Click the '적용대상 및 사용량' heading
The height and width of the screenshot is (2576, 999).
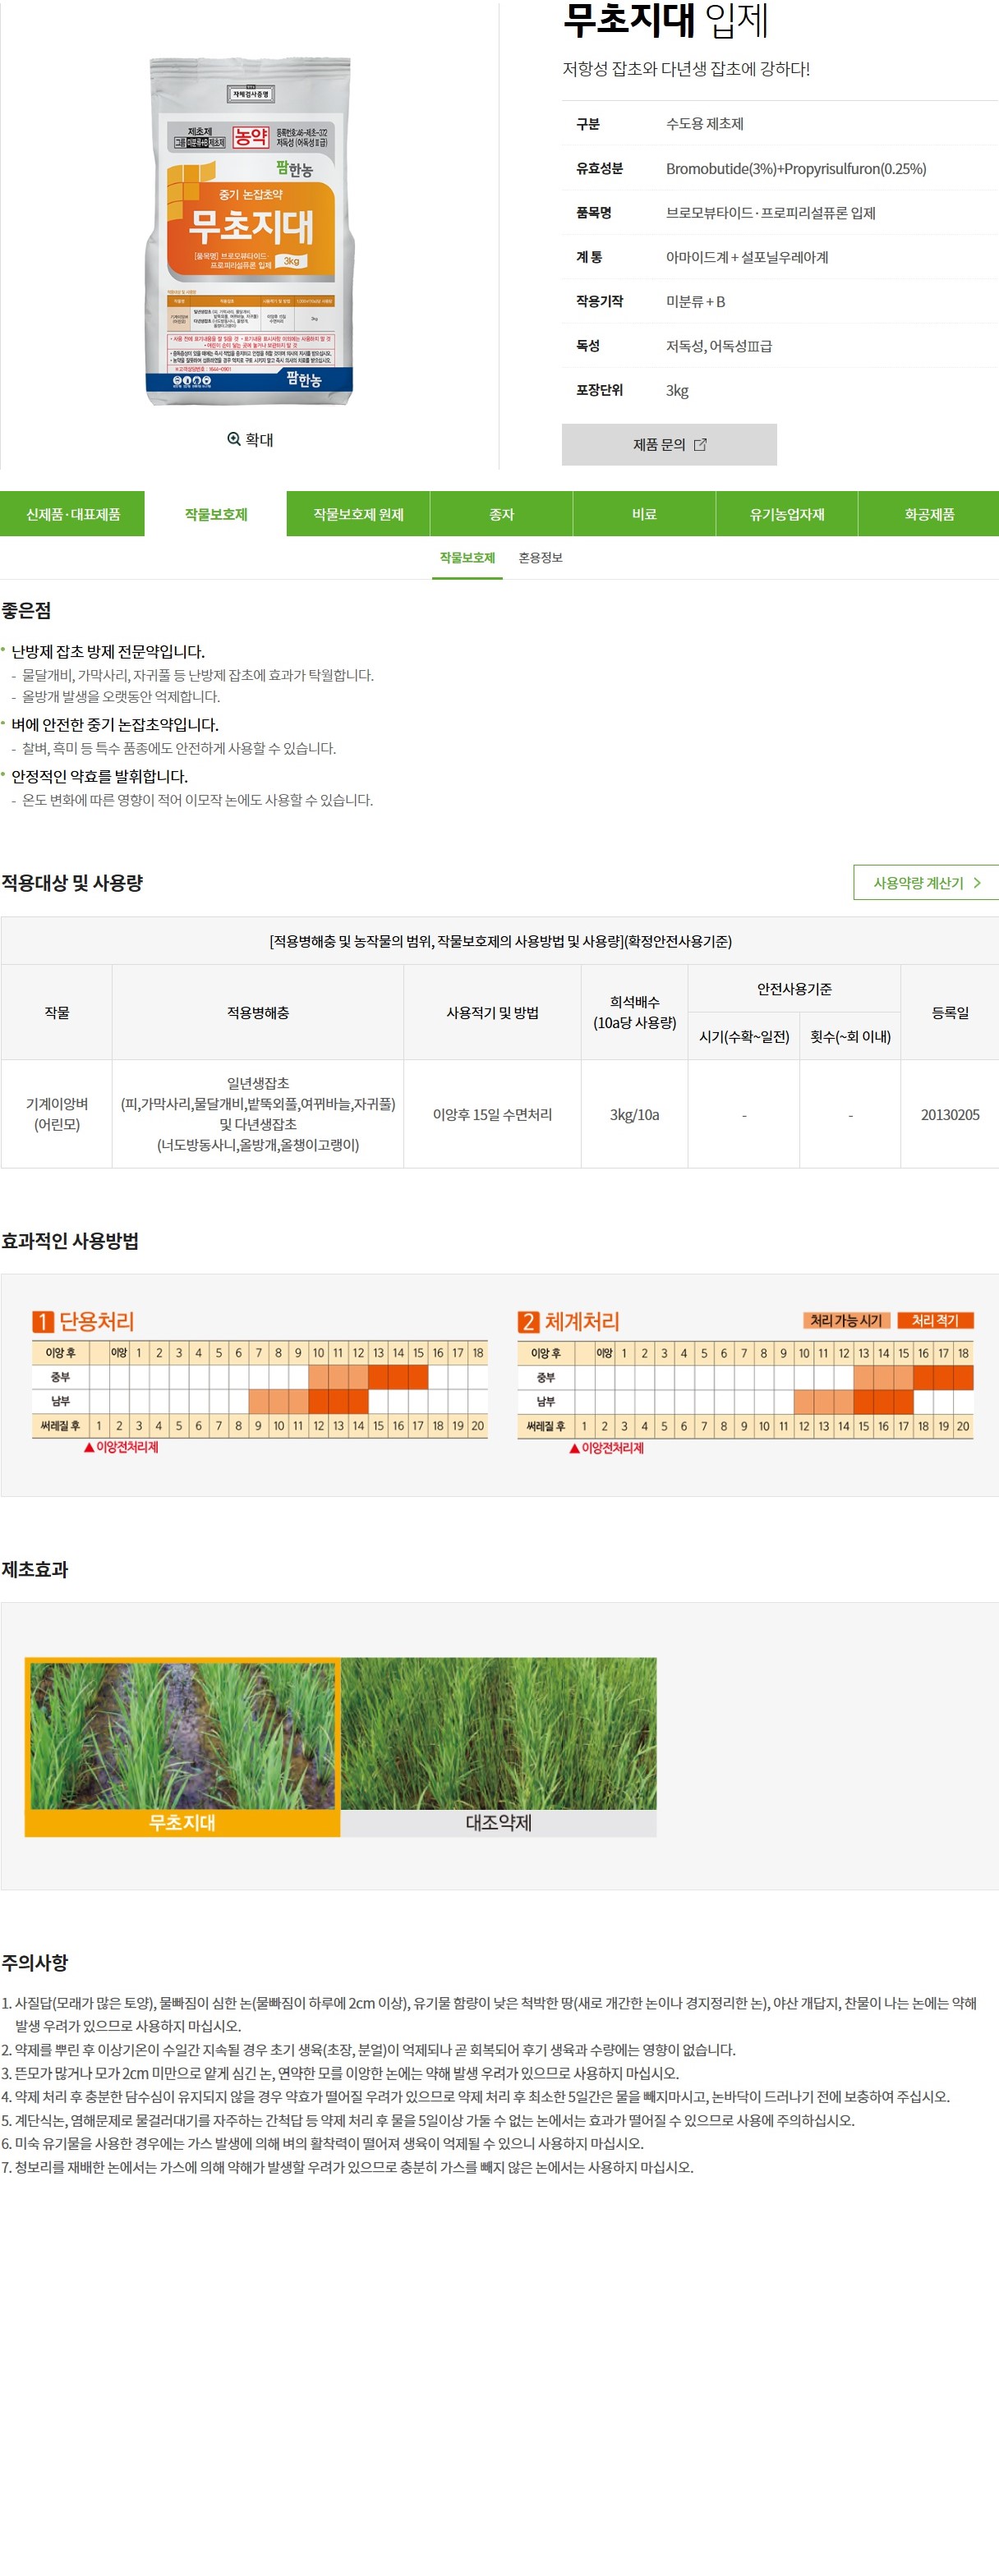pos(72,883)
